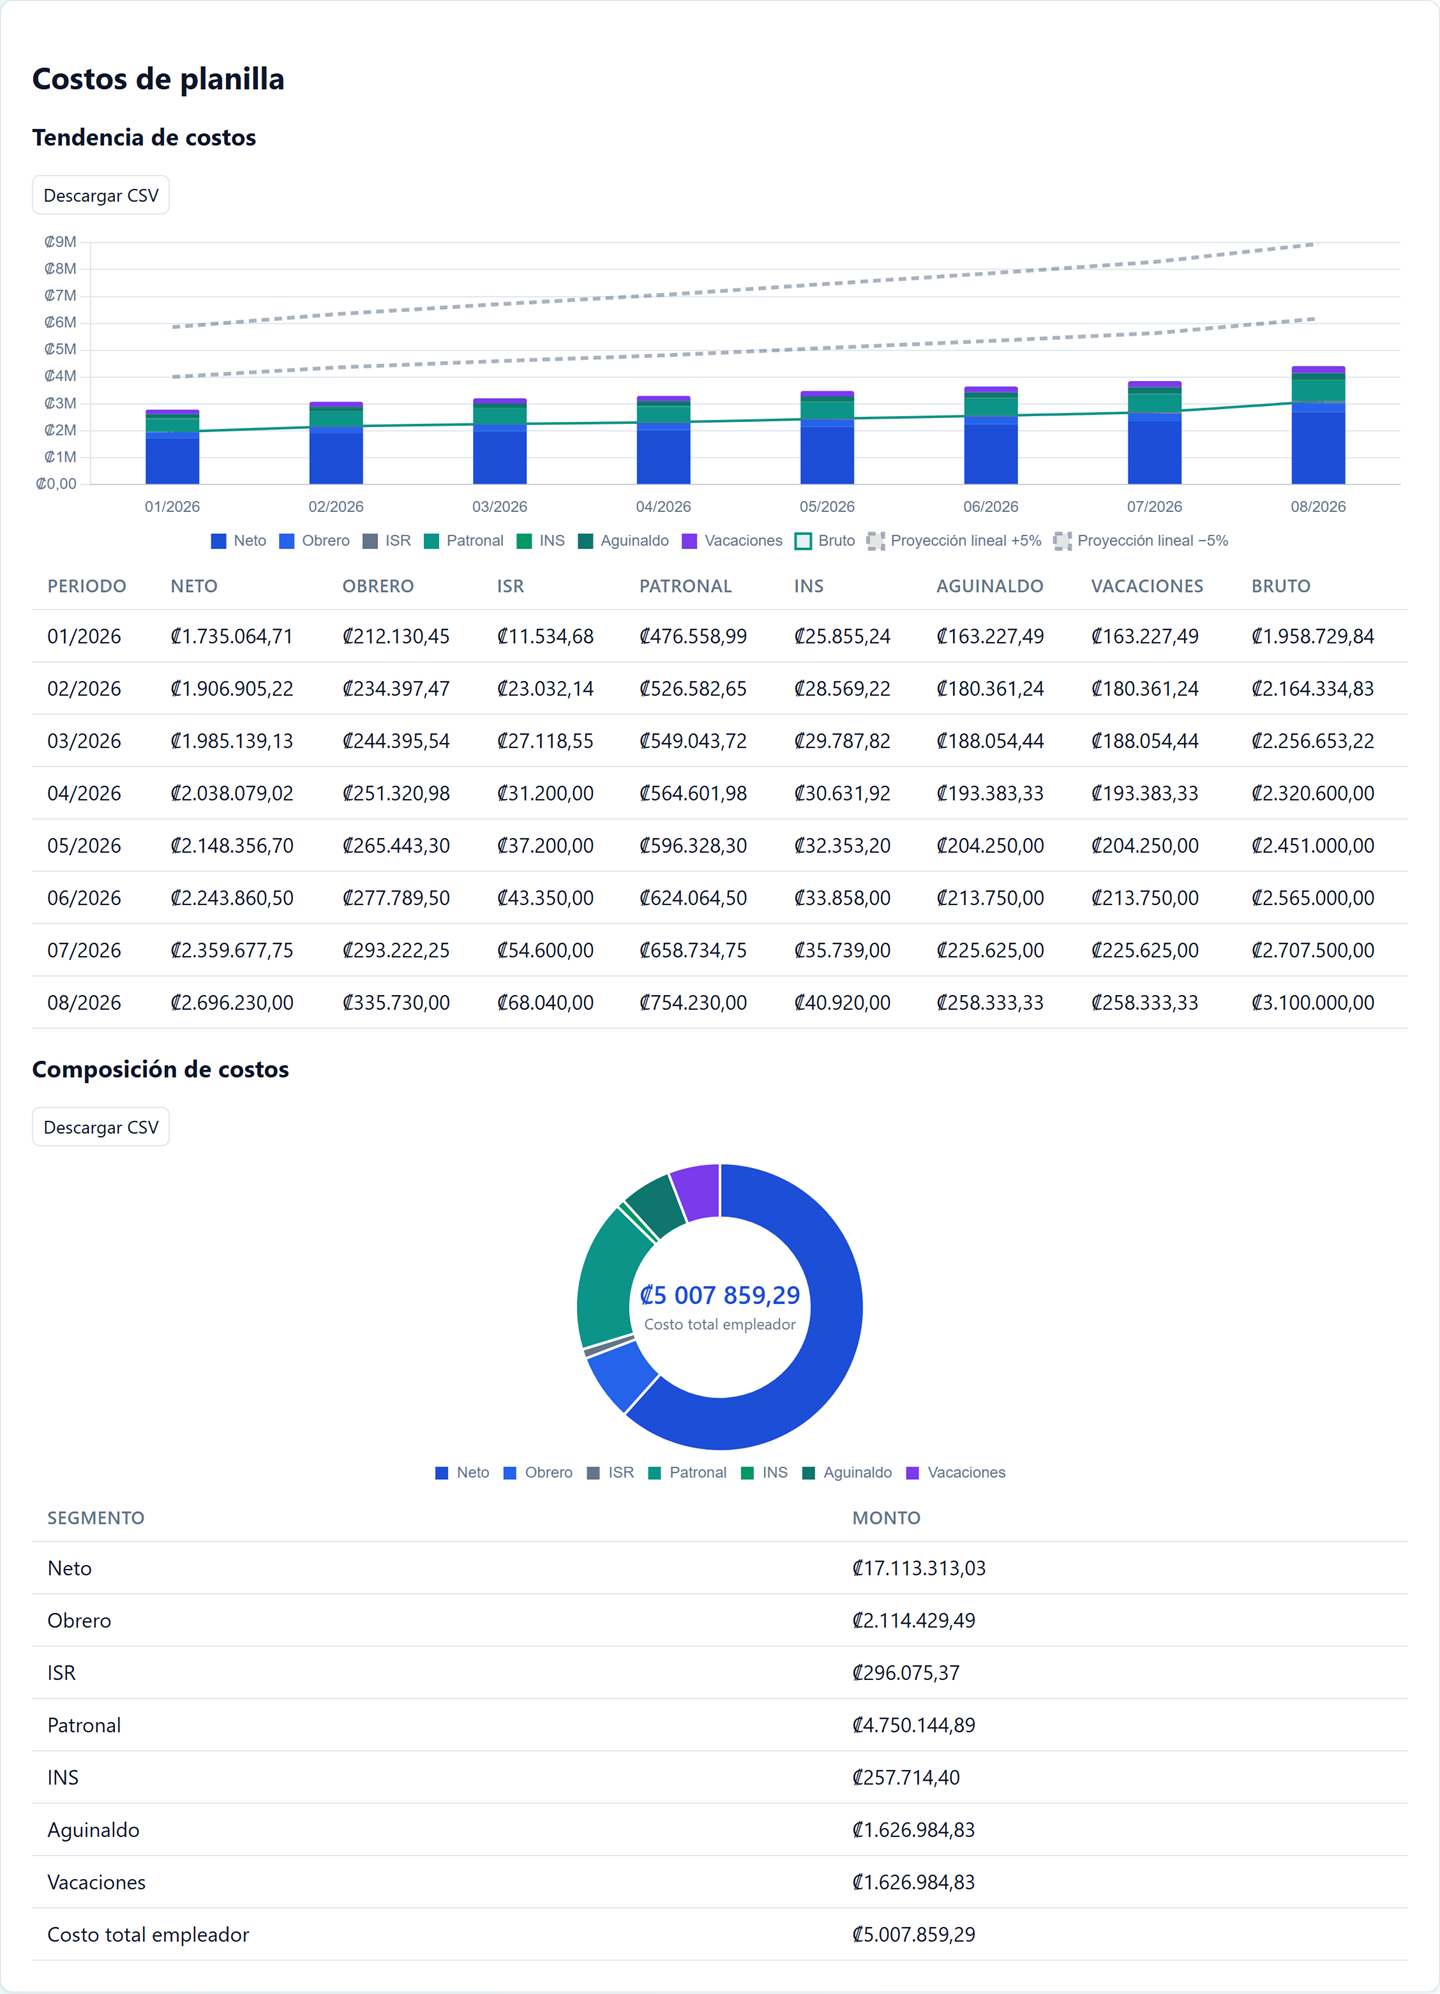Click the 01/2026 stacked bar
Viewport: 1440px width, 1994px height.
click(x=172, y=447)
